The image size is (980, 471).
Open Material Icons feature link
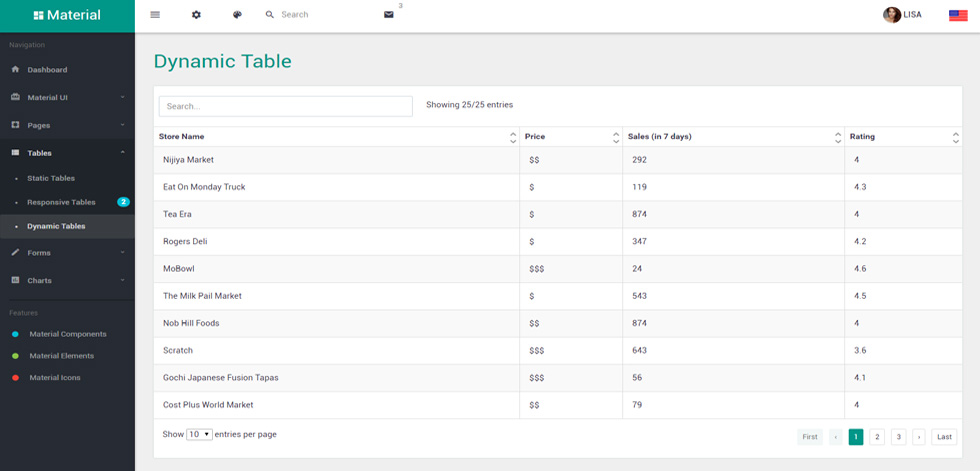click(55, 378)
